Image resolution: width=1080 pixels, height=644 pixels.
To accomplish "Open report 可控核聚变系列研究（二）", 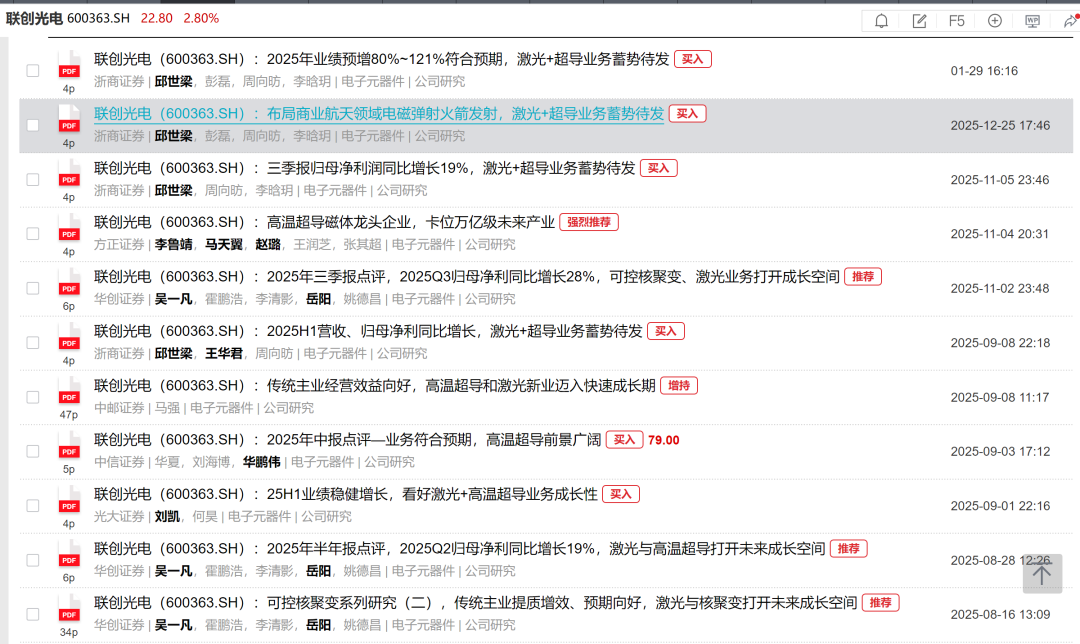I will pos(475,603).
